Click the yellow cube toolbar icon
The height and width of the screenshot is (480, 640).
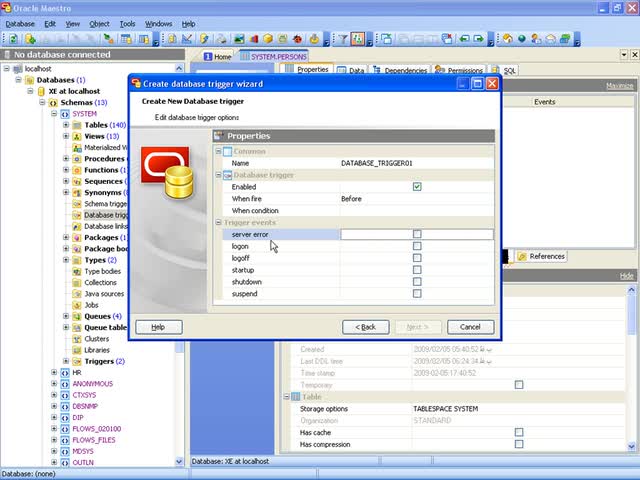coord(268,39)
